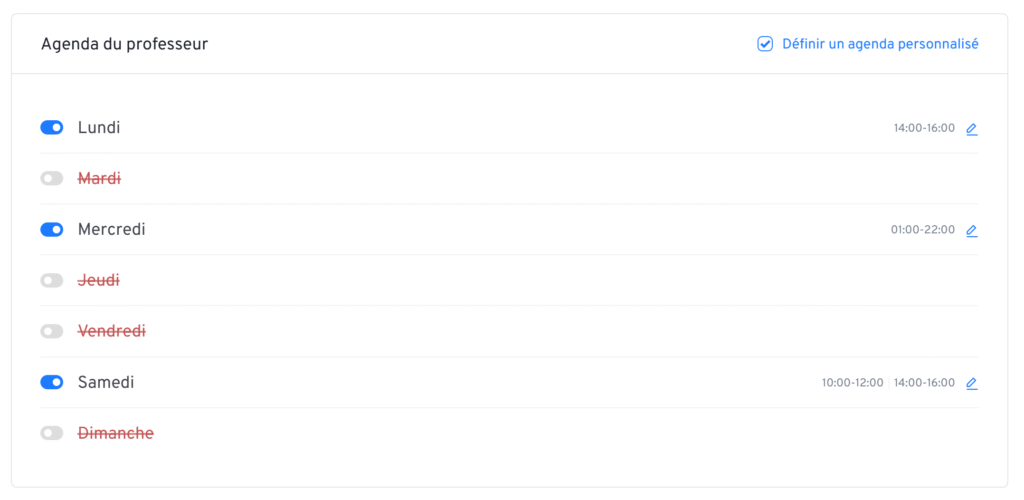1024x500 pixels.
Task: Click "Définir un agenda personnalisé" label
Action: point(880,44)
